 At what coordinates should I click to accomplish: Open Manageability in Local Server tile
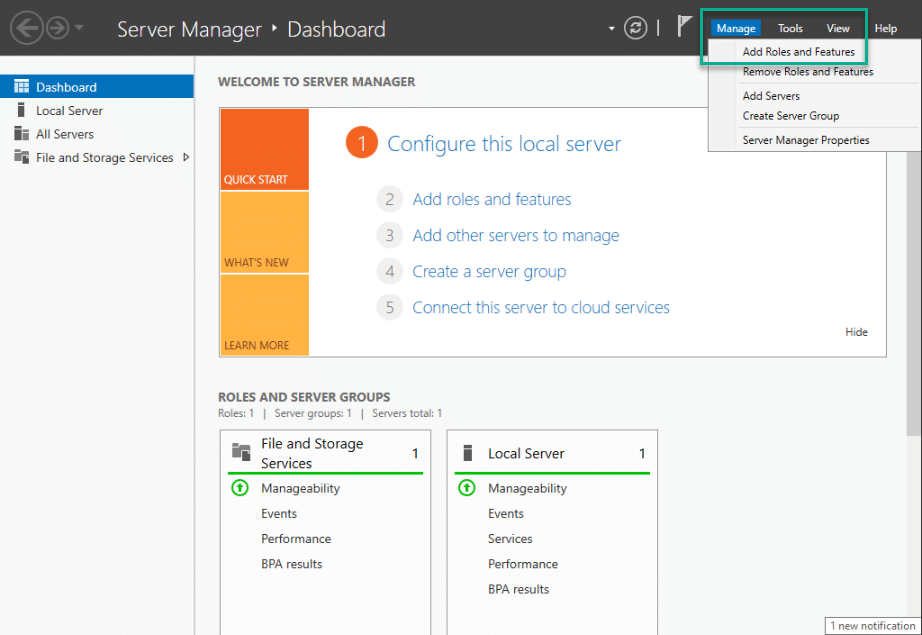click(527, 488)
